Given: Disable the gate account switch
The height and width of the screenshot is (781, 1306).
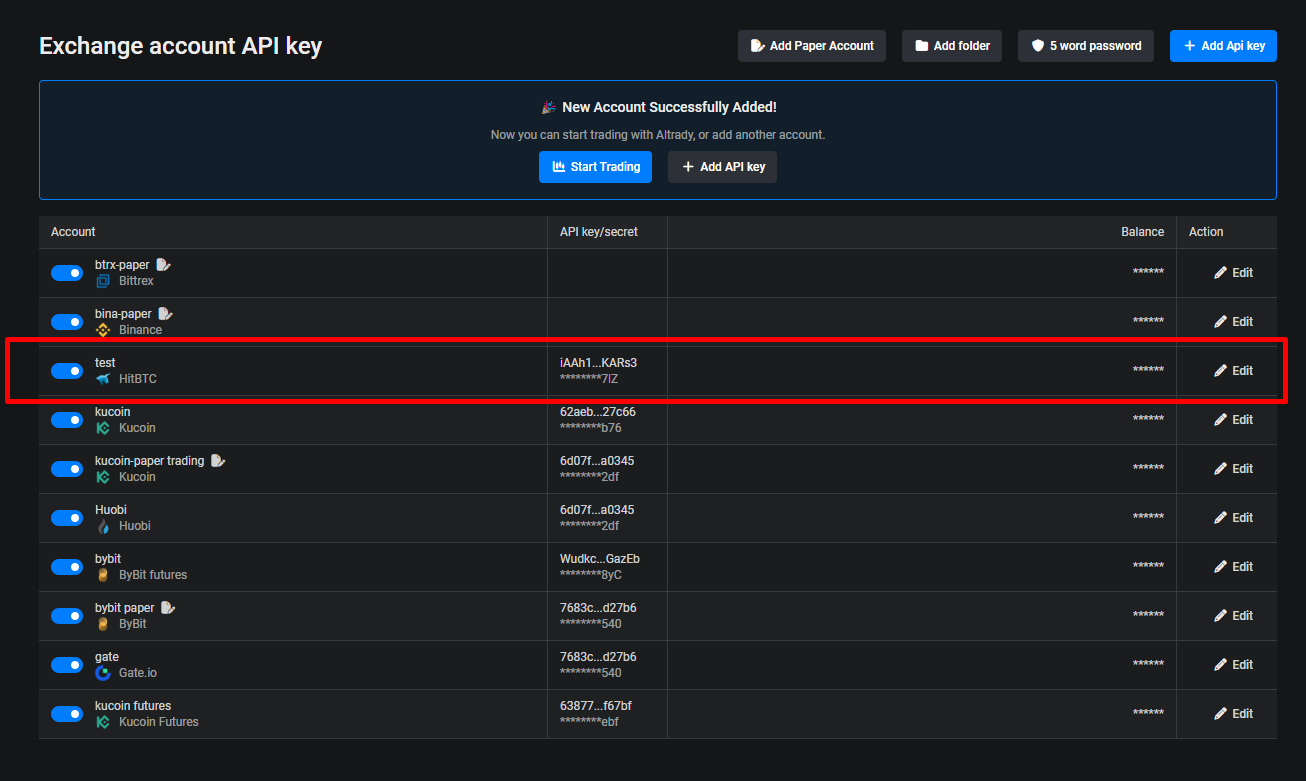Looking at the screenshot, I should [x=67, y=665].
